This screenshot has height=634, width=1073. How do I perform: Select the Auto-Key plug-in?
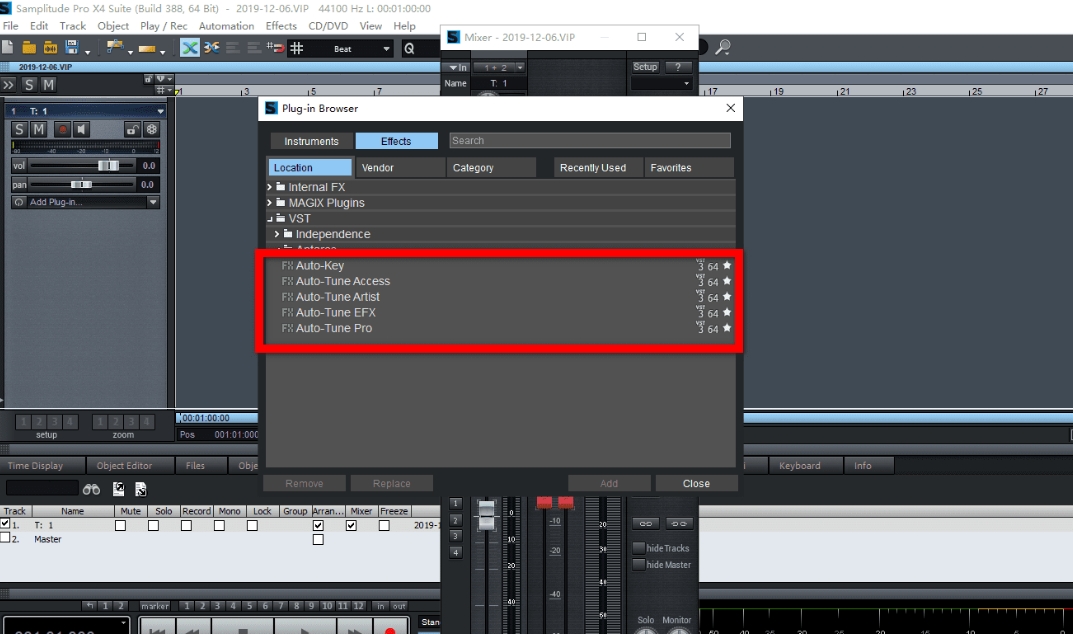pos(320,266)
